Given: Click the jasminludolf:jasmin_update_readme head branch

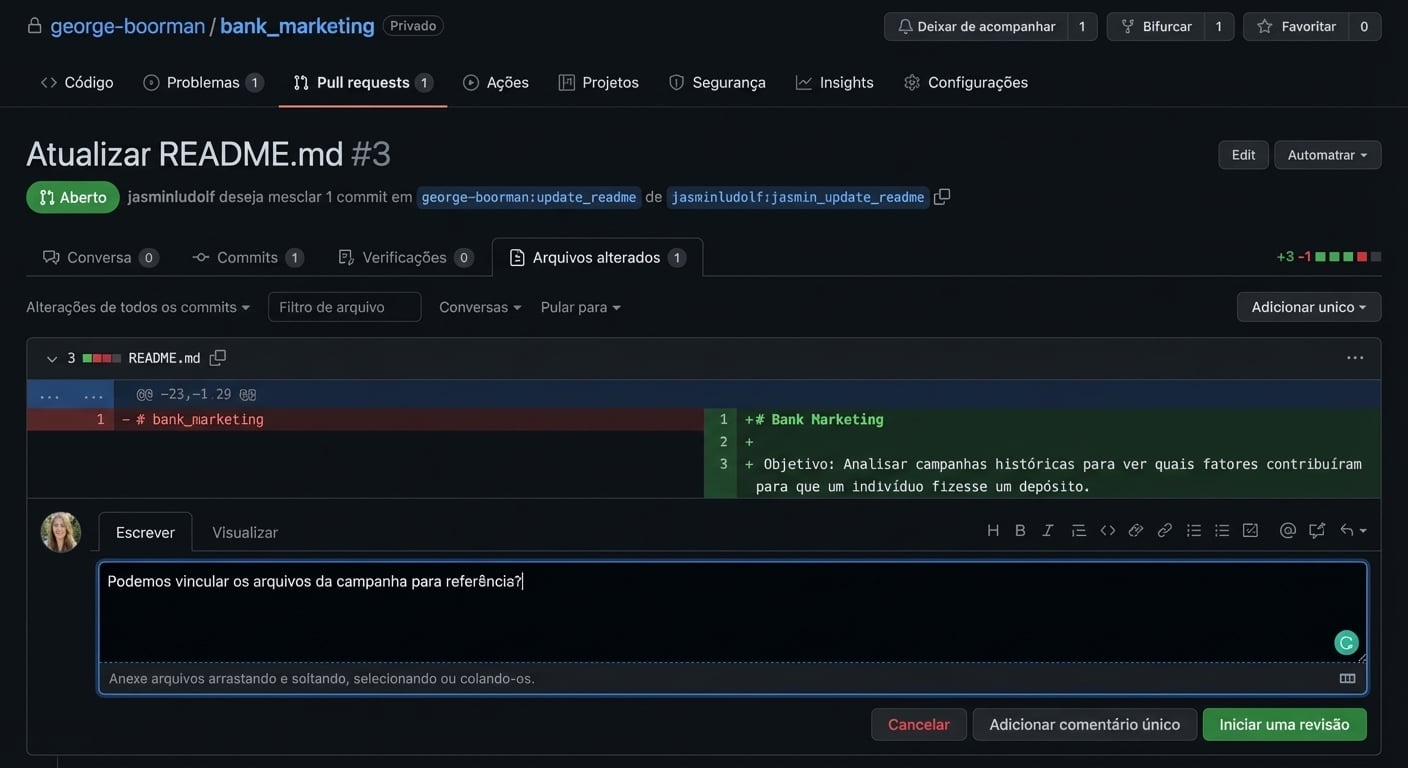Looking at the screenshot, I should coord(798,197).
